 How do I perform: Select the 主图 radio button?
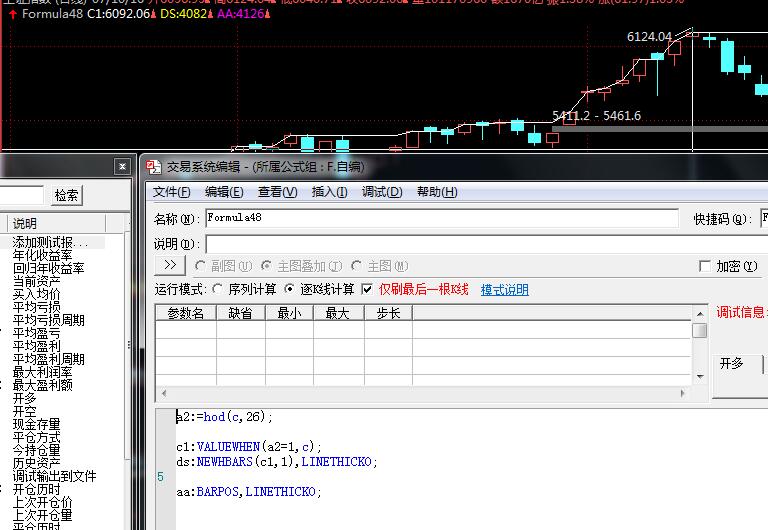(357, 266)
